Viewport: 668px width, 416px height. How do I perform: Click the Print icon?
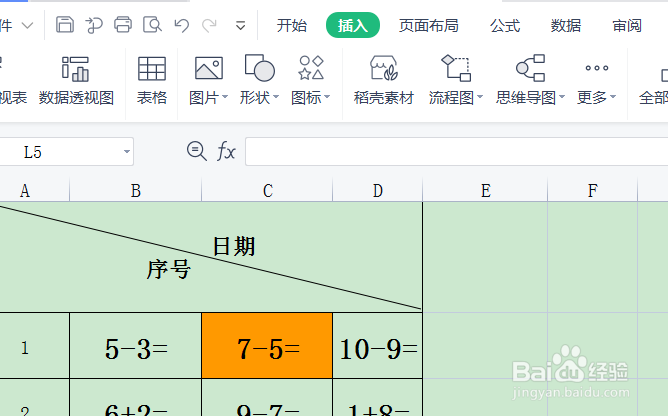click(123, 25)
